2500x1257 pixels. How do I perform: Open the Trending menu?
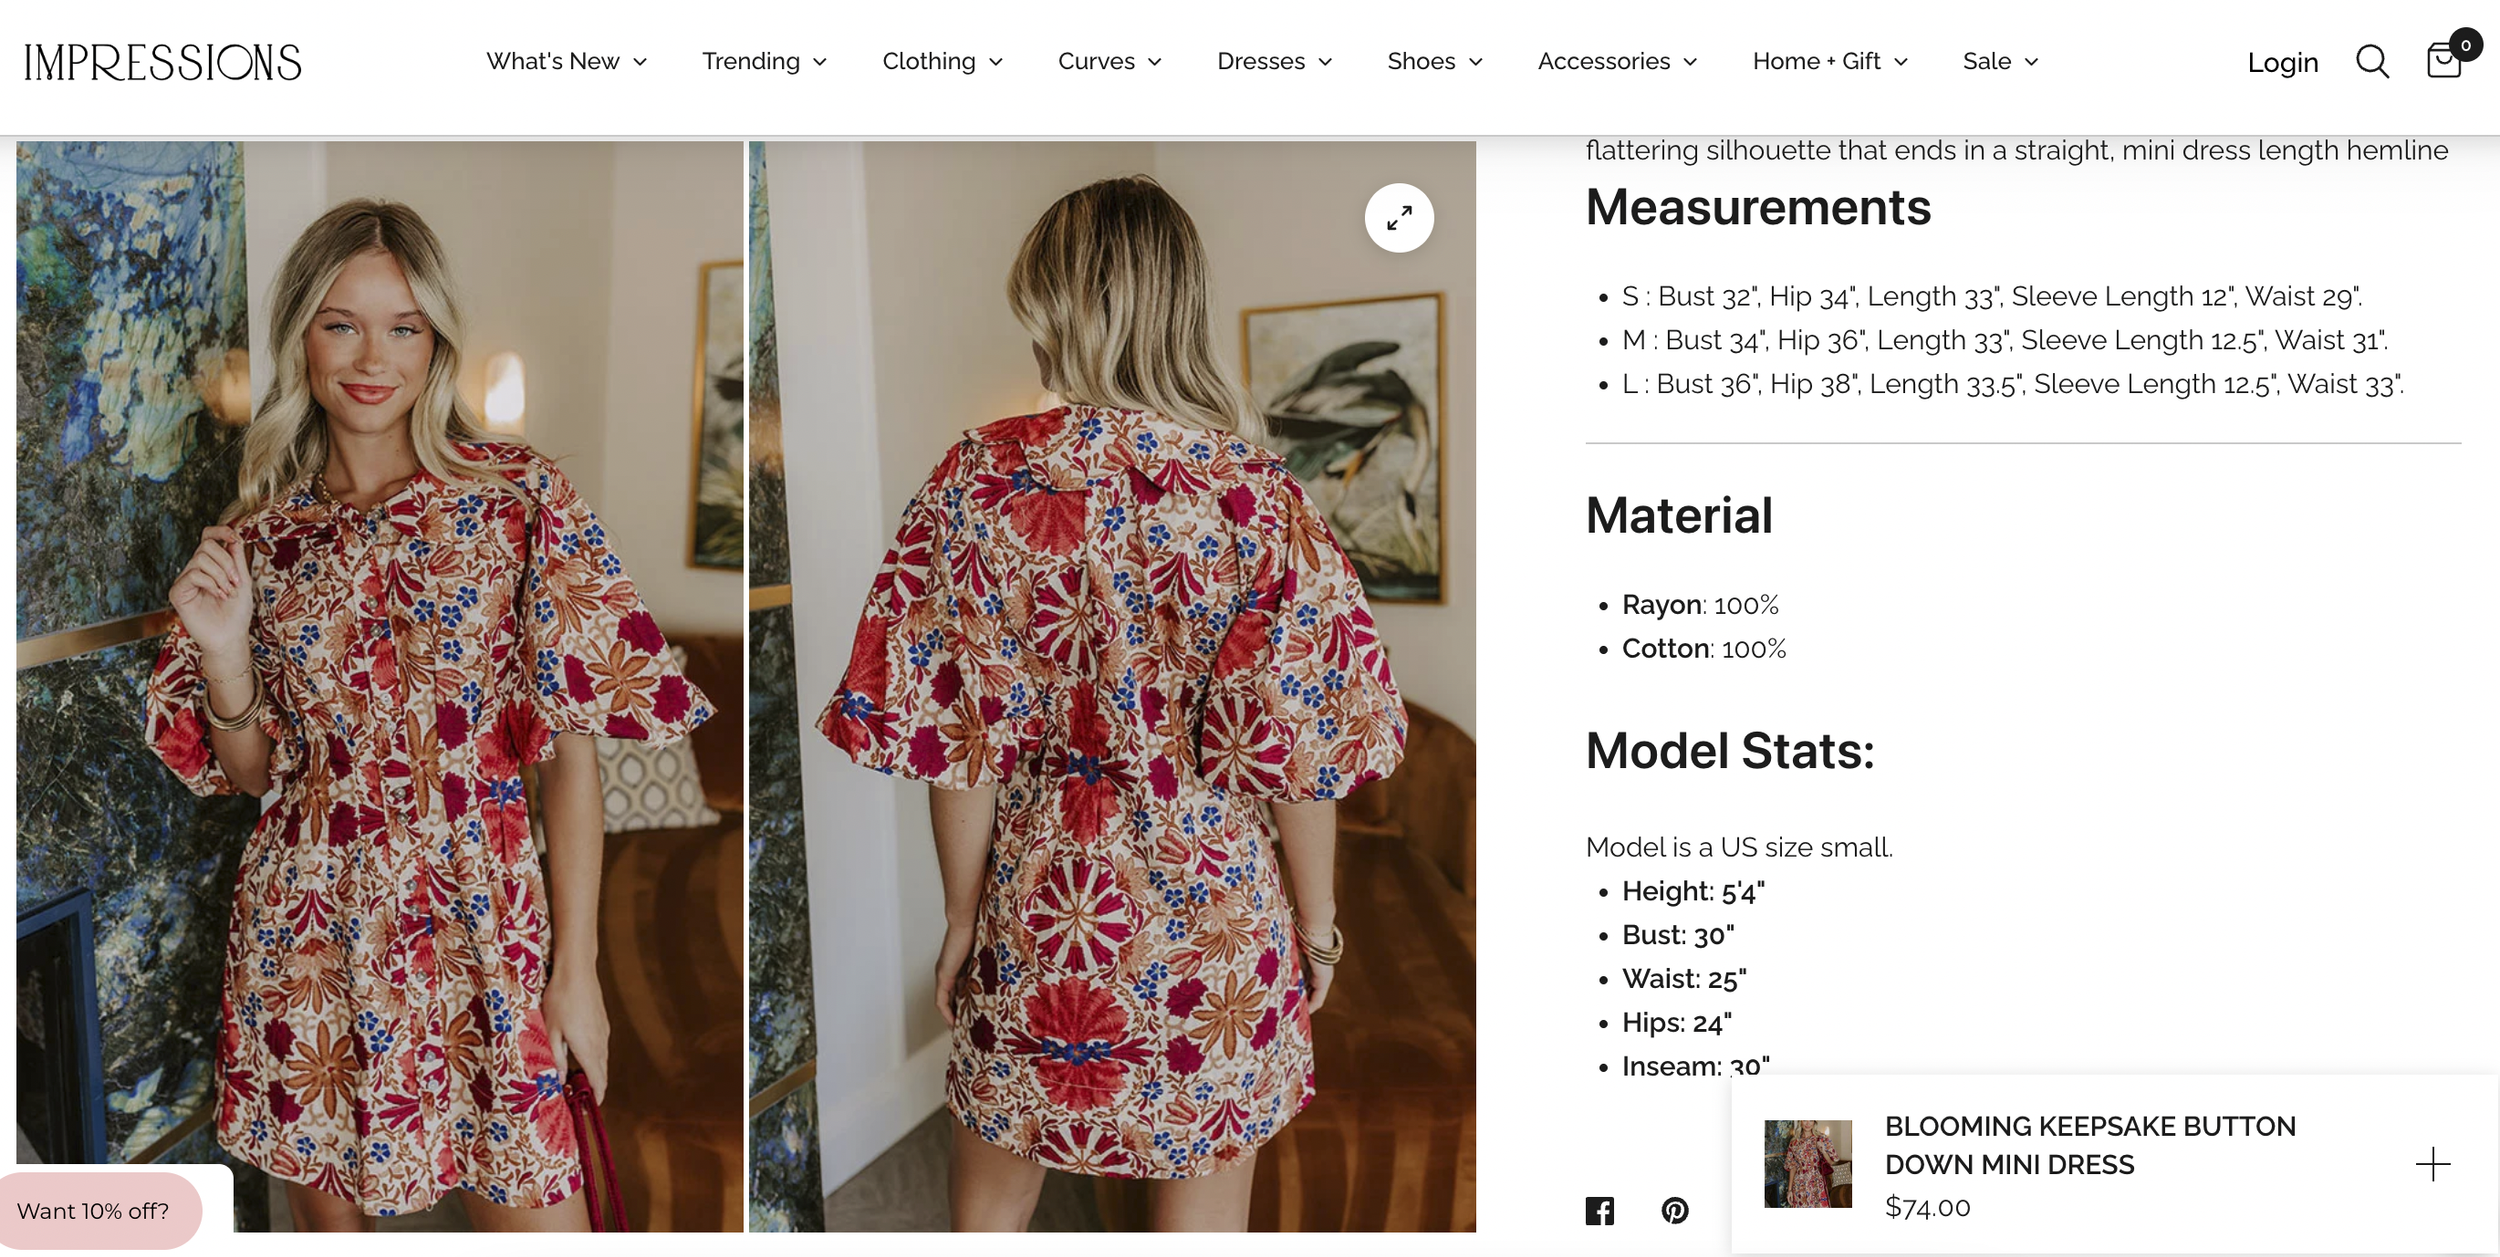765,61
